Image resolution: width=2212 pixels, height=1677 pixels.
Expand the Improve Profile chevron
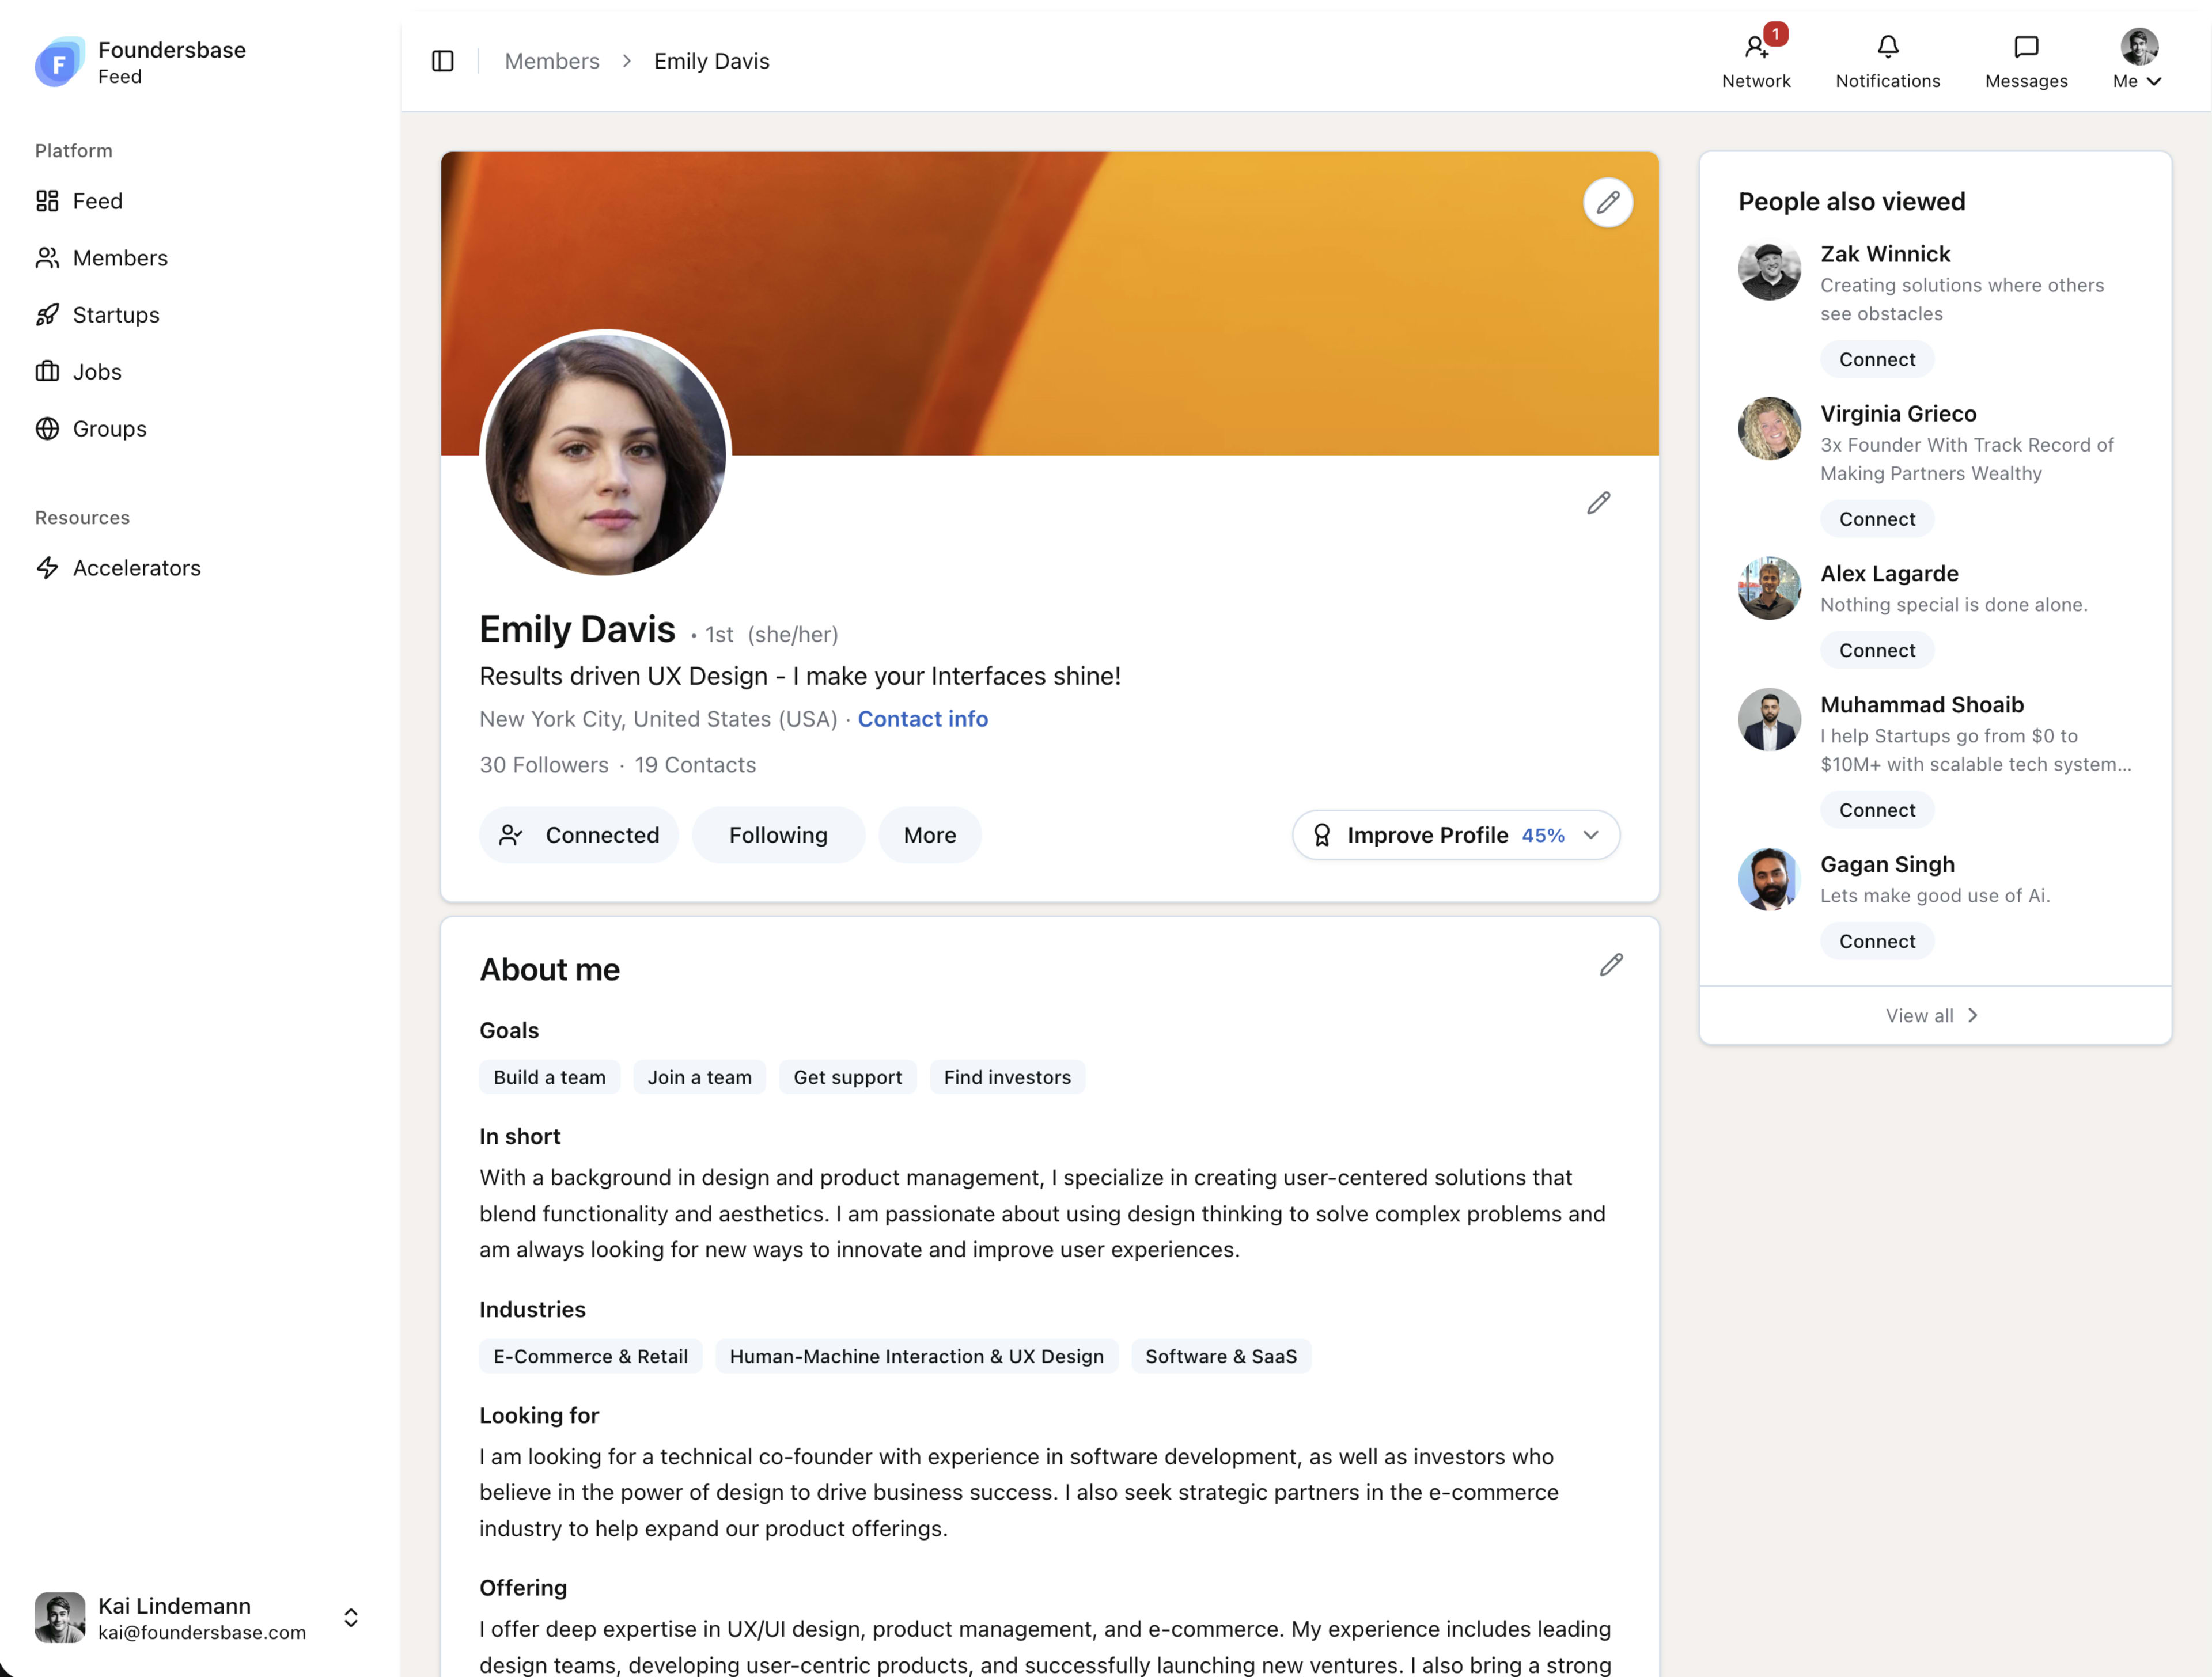coord(1590,835)
